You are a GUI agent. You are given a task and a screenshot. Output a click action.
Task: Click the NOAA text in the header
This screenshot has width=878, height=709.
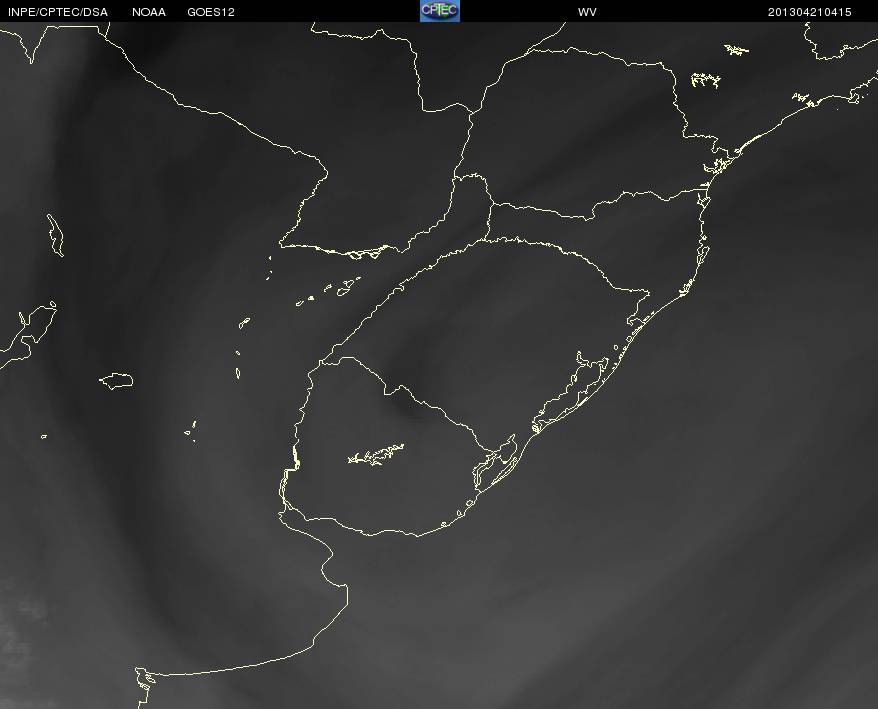pyautogui.click(x=149, y=12)
